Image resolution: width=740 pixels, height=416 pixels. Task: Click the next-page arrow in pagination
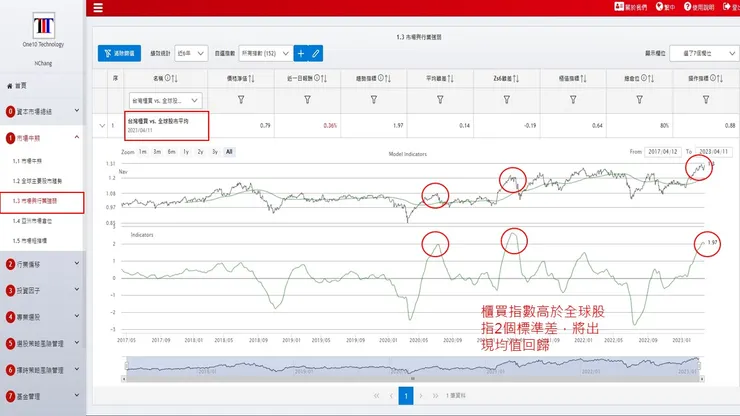(420, 396)
